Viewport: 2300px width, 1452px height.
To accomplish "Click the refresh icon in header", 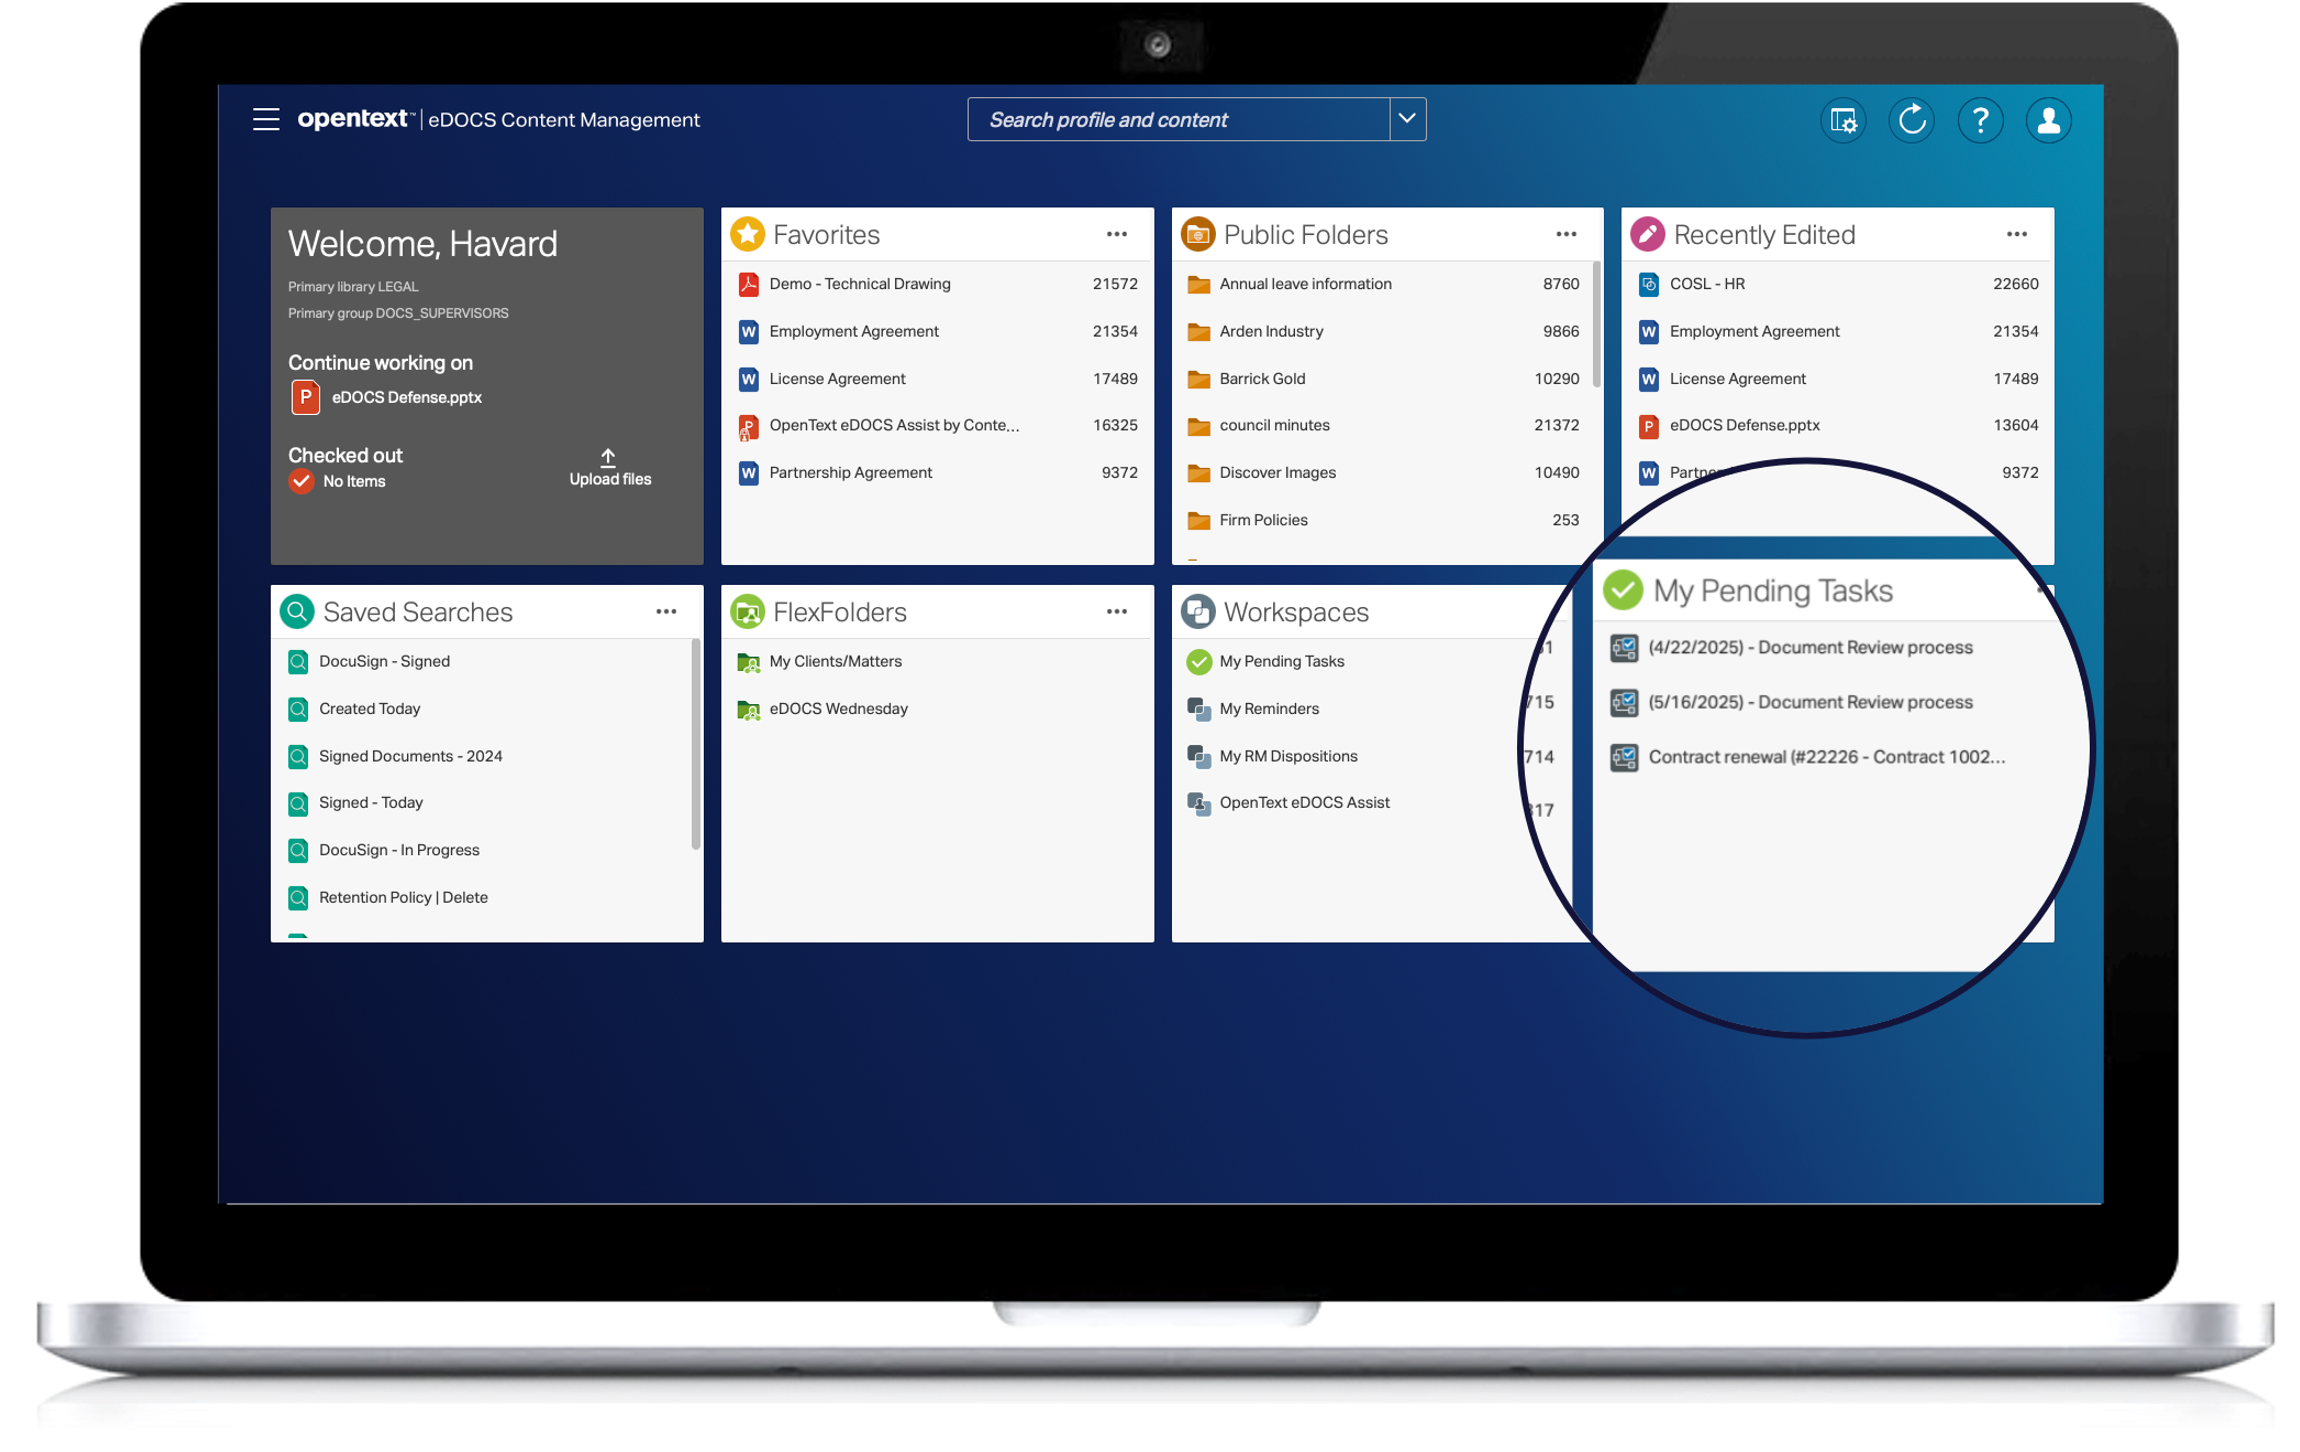I will (x=1910, y=120).
